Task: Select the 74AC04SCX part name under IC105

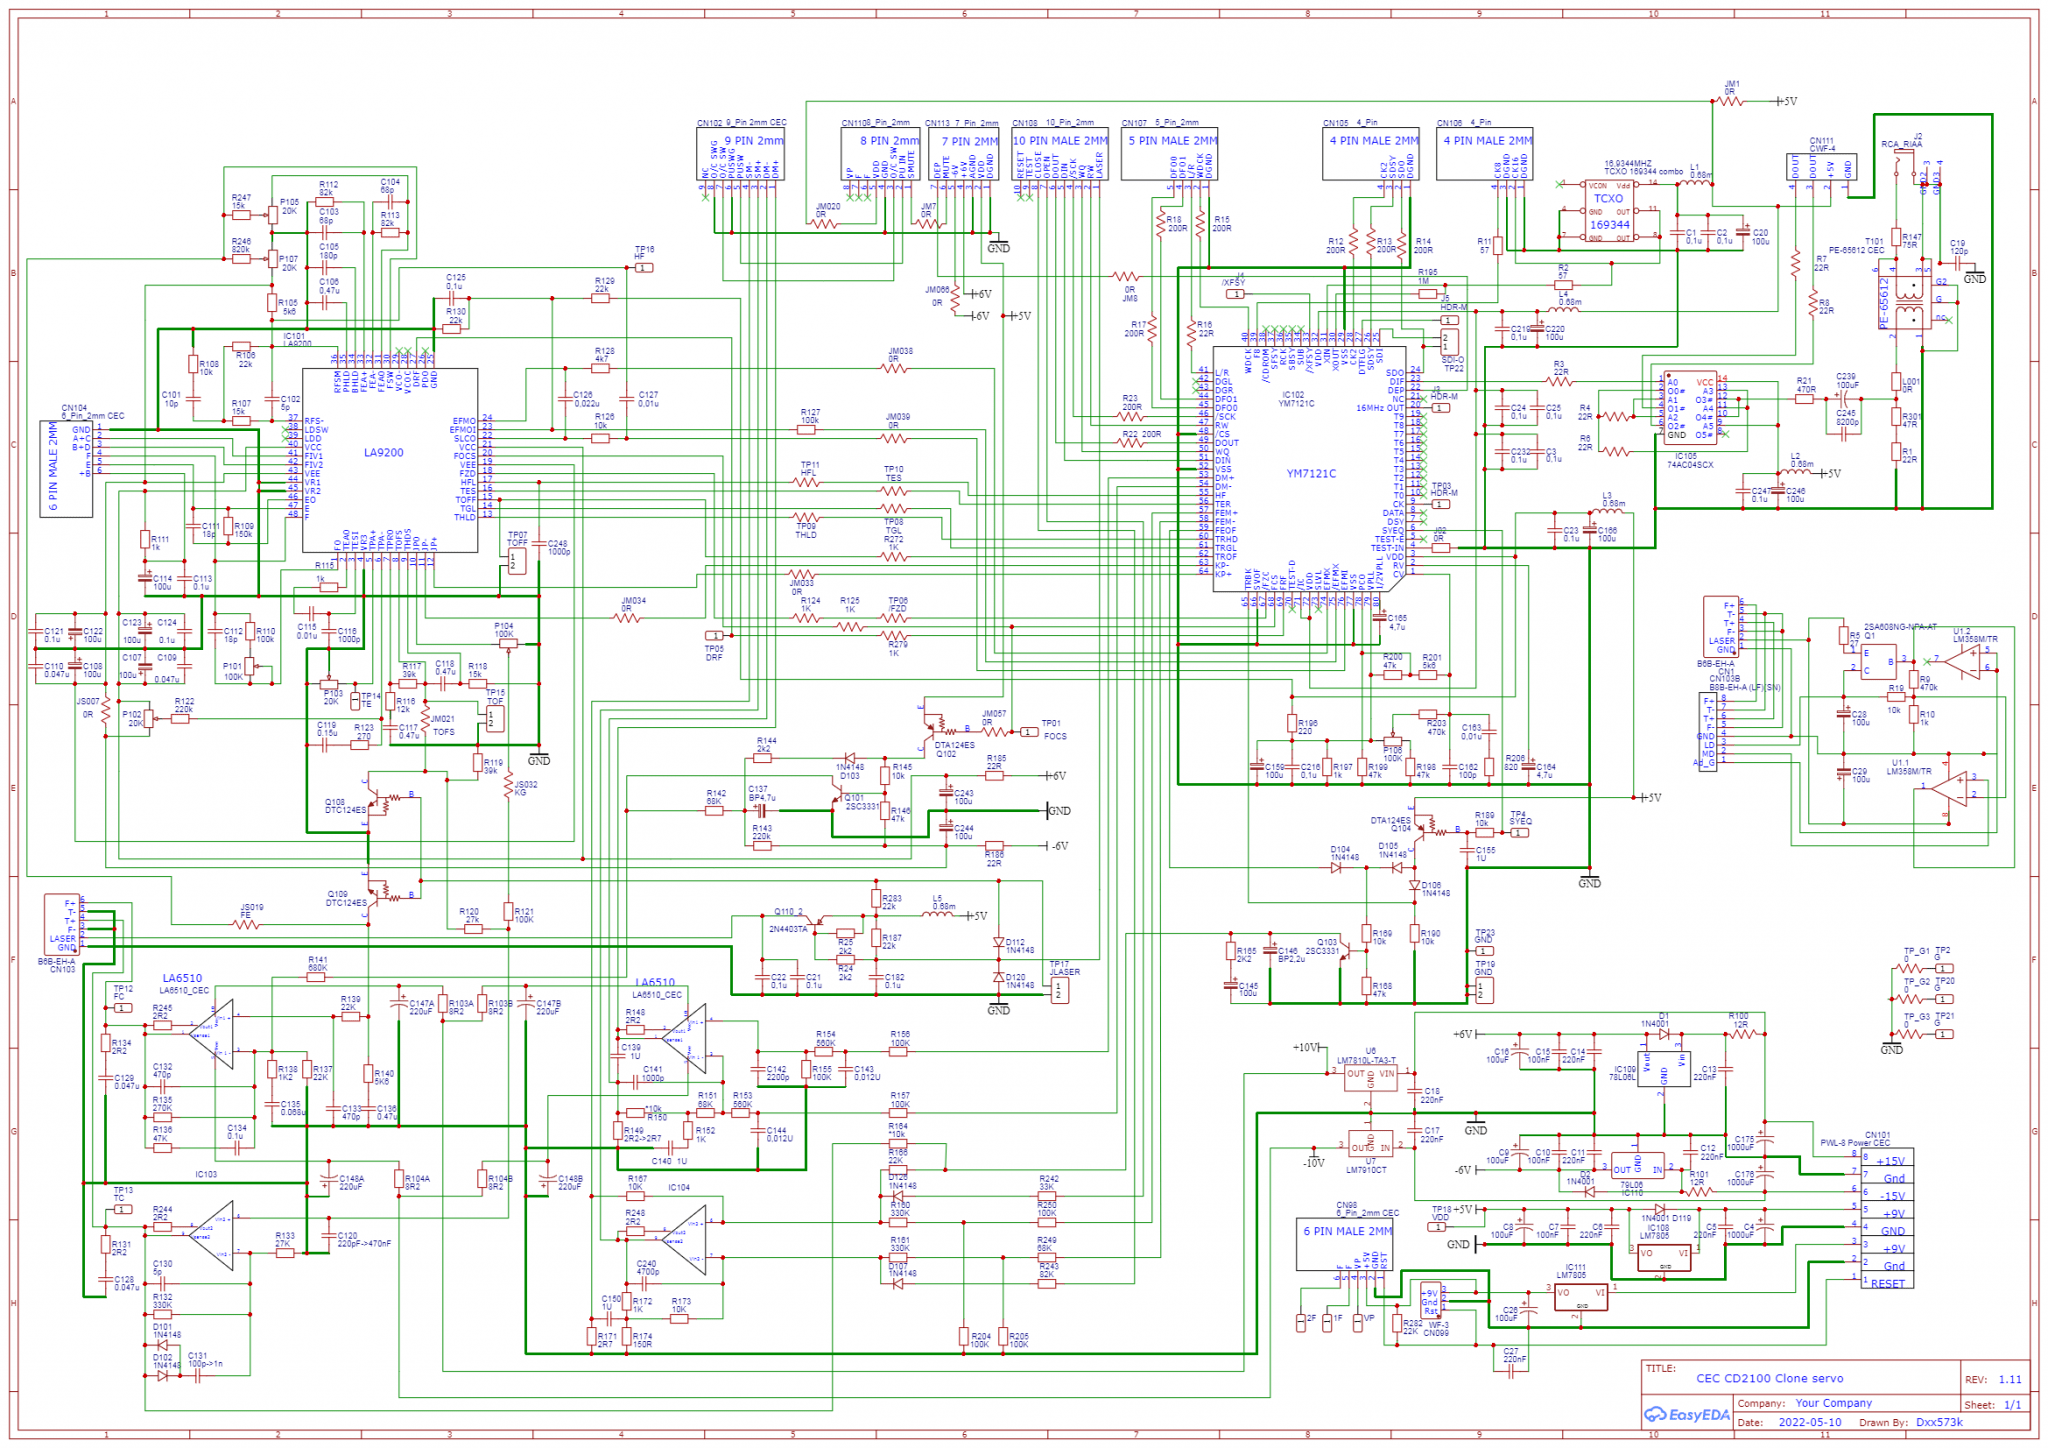Action: tap(1689, 465)
